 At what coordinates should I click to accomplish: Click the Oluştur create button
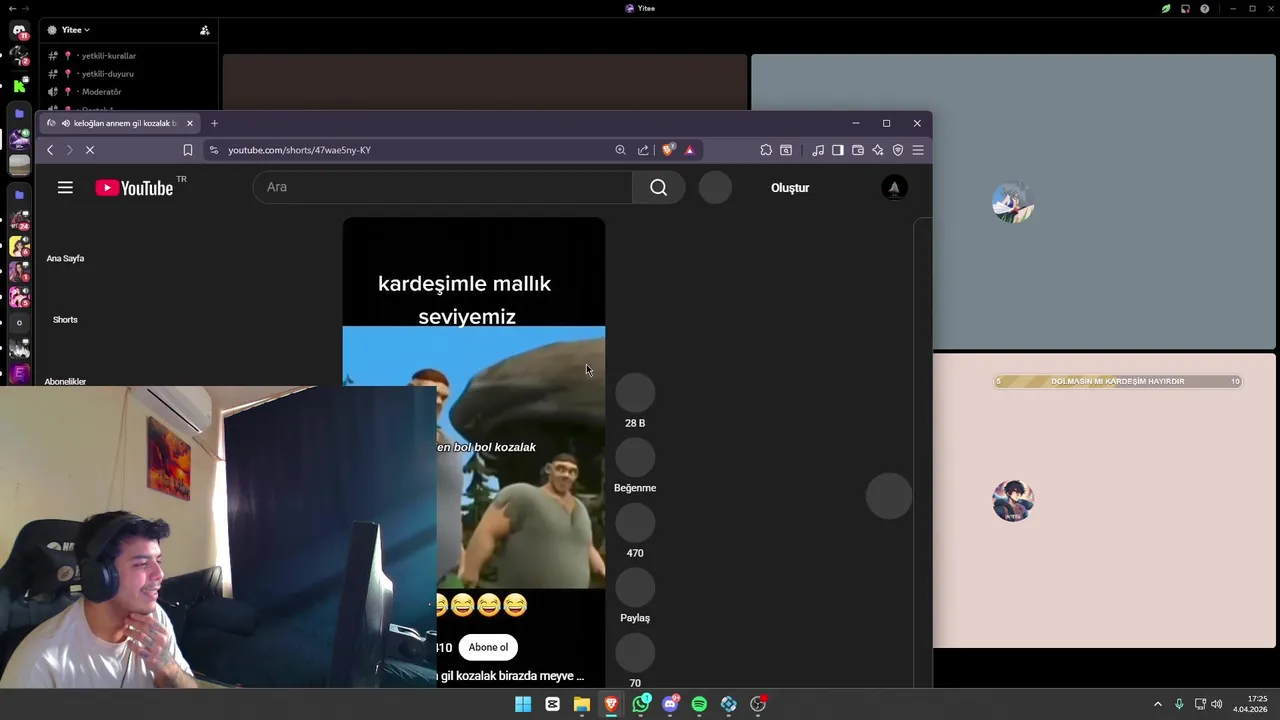tap(790, 188)
